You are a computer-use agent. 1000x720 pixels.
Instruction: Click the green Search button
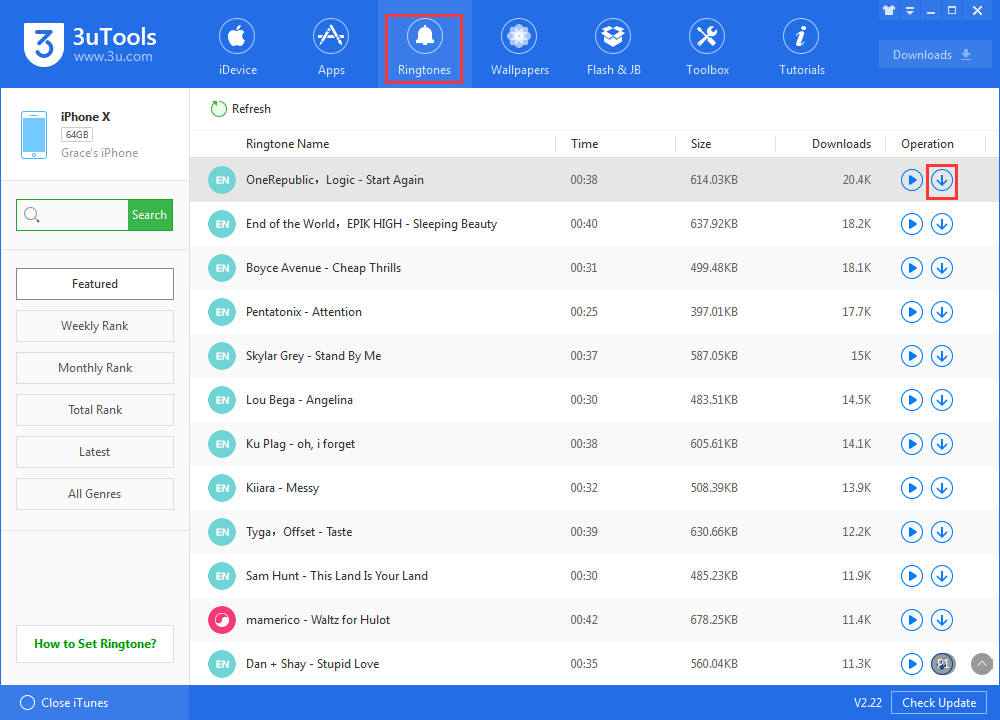pos(150,215)
